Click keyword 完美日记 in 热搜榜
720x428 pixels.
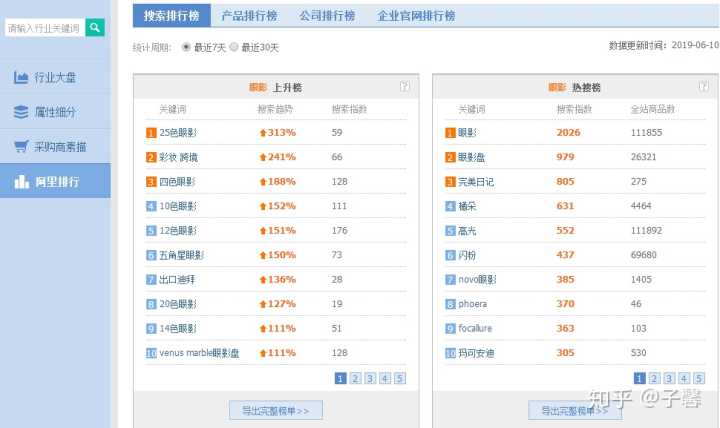click(x=476, y=182)
